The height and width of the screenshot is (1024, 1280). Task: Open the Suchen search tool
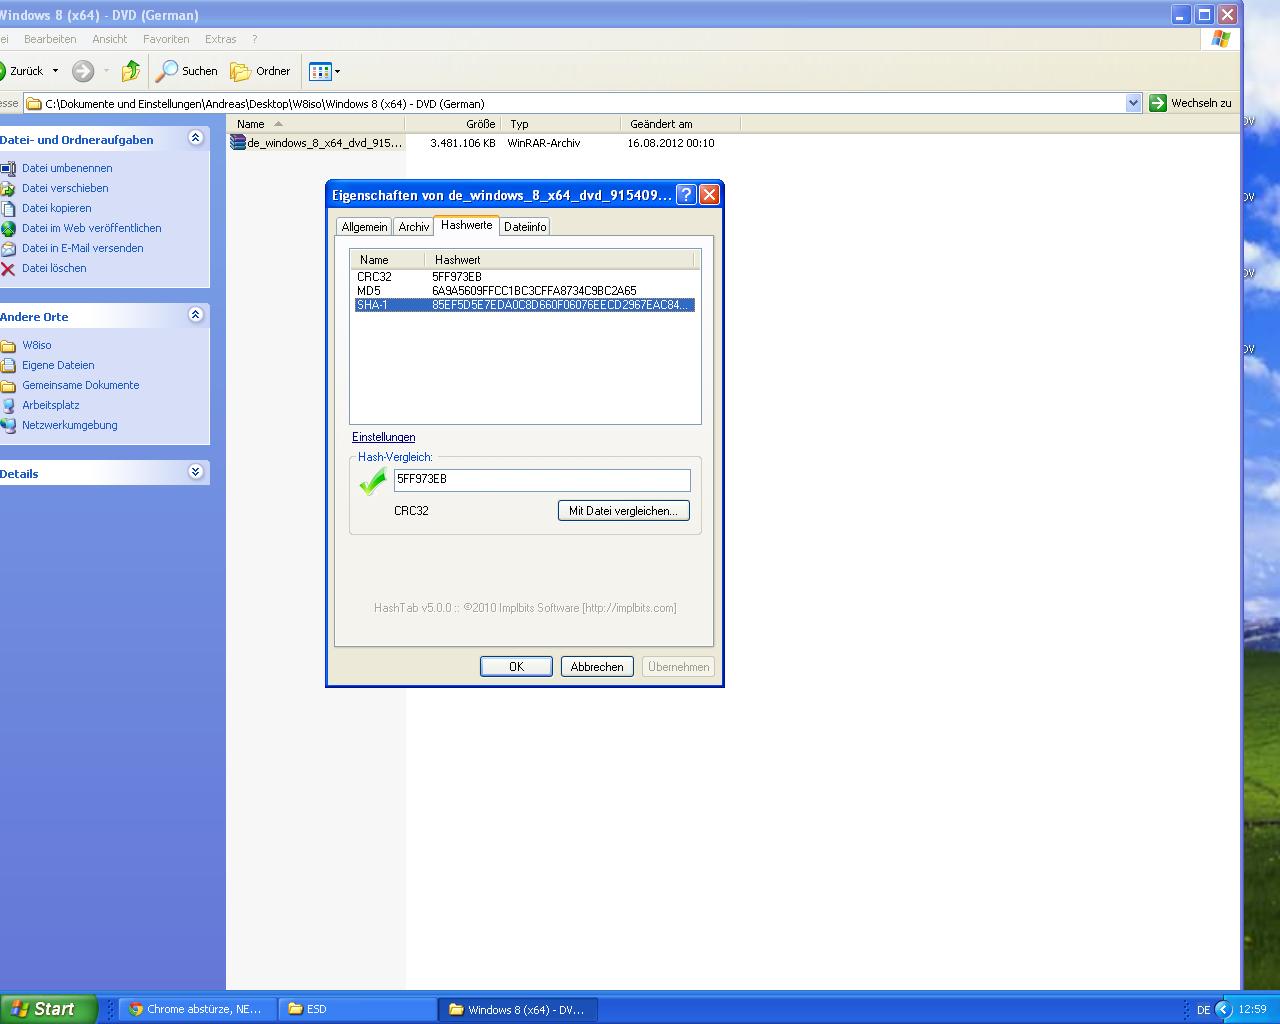point(187,71)
